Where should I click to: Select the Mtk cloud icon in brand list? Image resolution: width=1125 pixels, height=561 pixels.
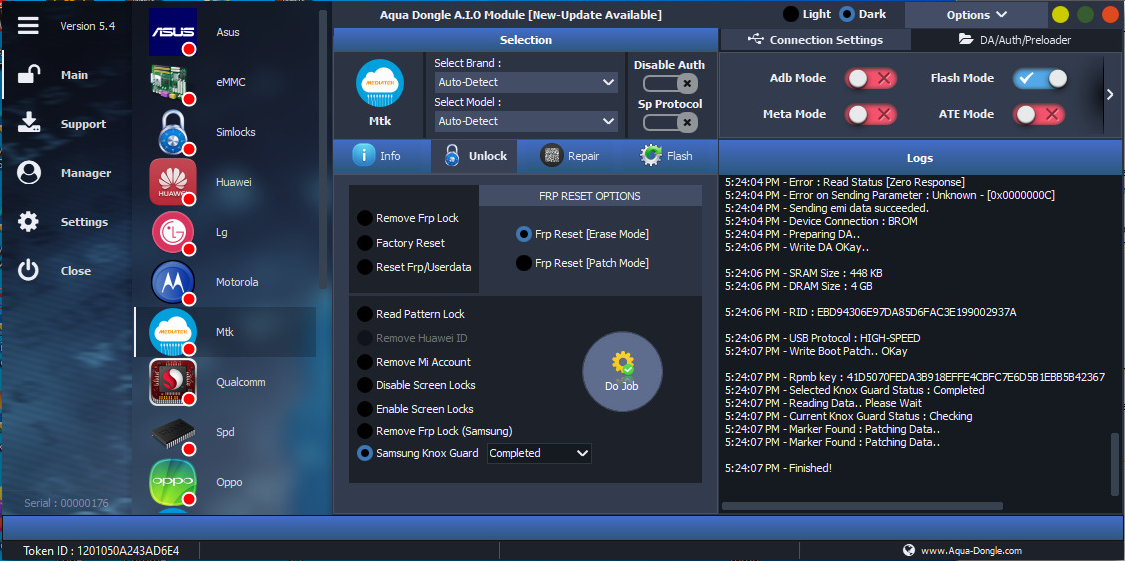pyautogui.click(x=173, y=332)
